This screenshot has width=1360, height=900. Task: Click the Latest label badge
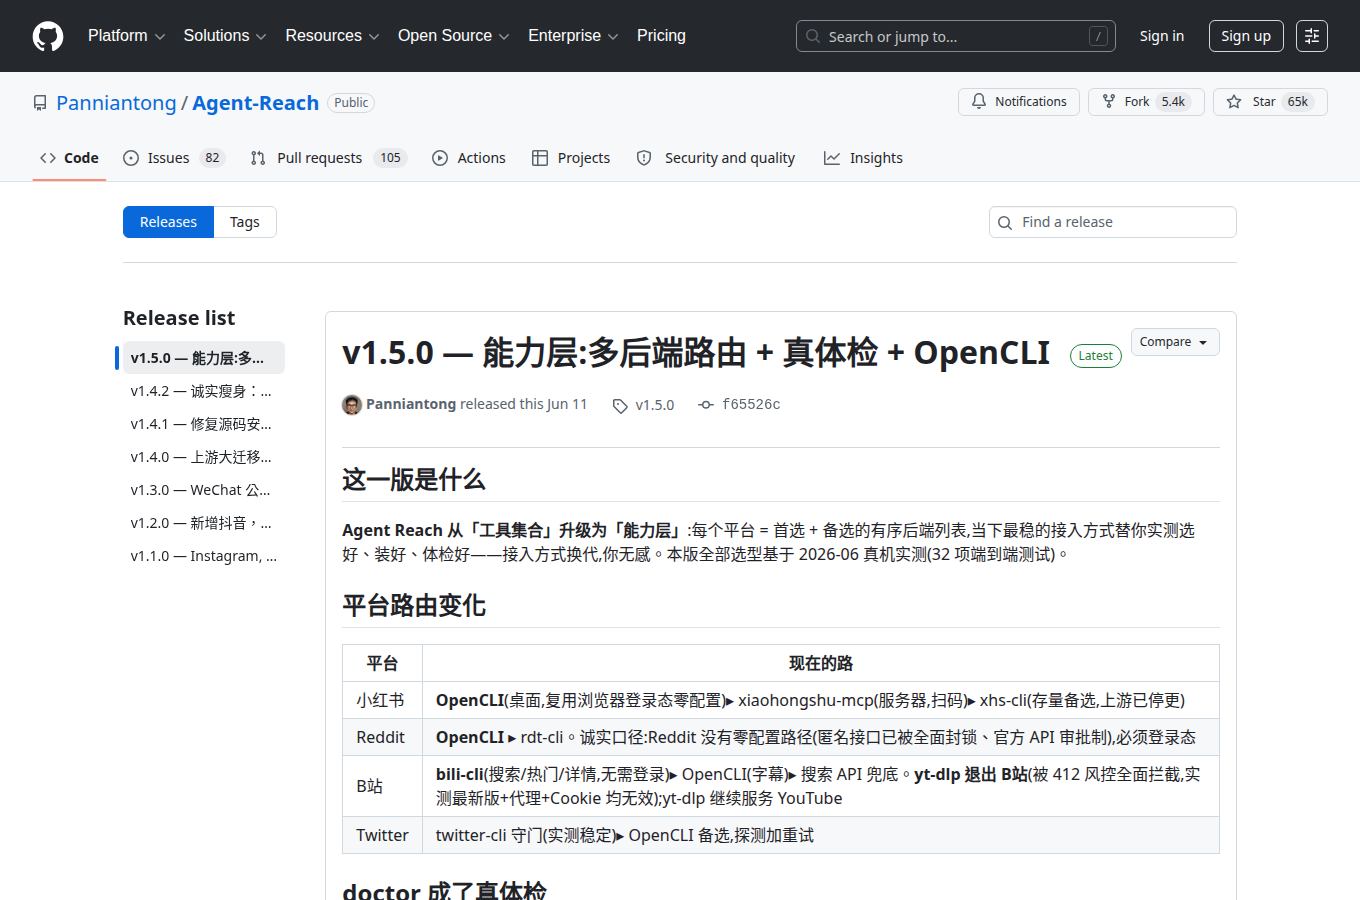[1096, 356]
